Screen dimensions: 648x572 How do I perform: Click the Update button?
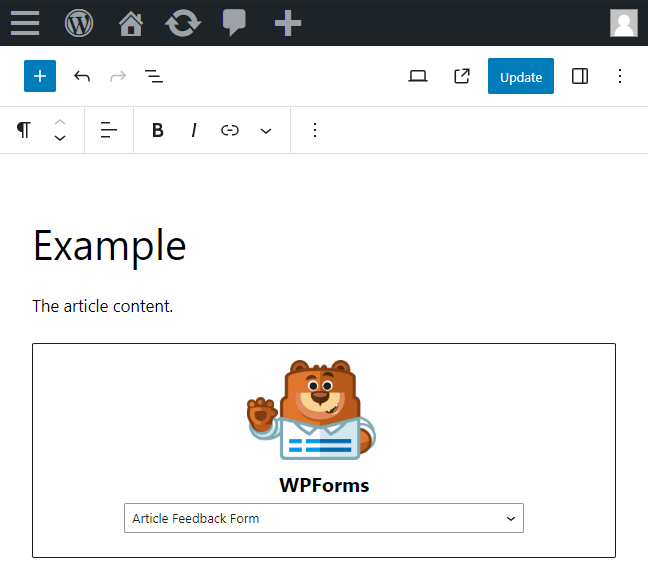coord(520,76)
